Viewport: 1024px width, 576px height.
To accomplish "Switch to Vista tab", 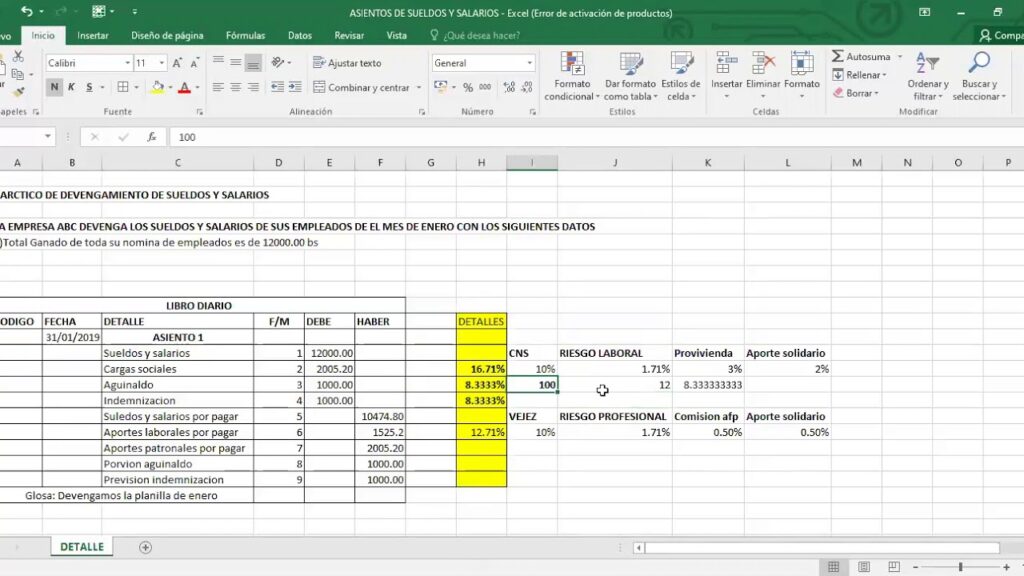I will pos(396,35).
